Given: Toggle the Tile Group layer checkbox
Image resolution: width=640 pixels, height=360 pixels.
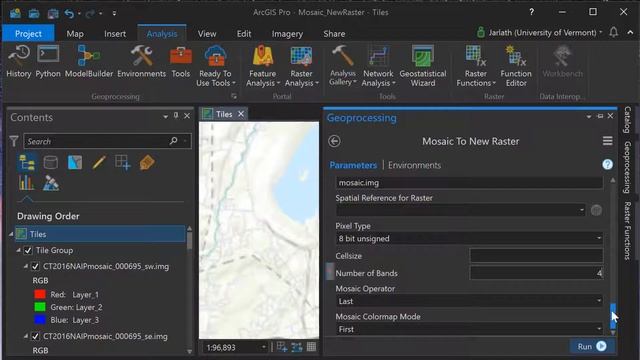Looking at the screenshot, I should [x=28, y=250].
